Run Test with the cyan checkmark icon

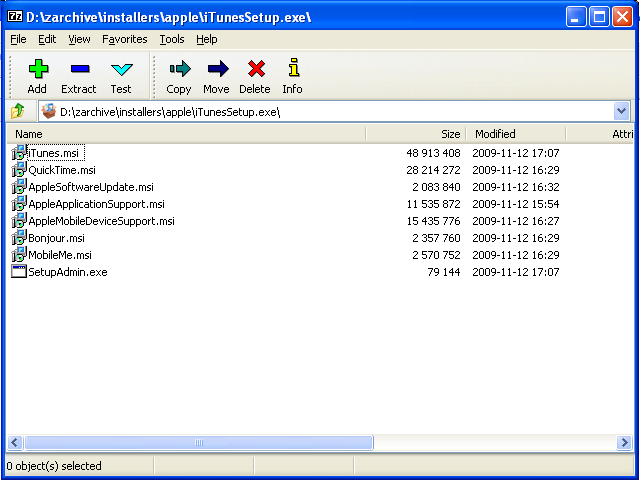coord(122,69)
